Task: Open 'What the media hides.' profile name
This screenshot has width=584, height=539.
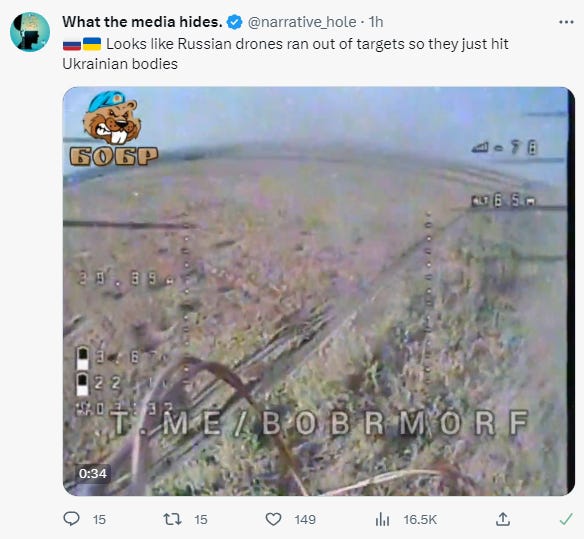Action: click(142, 22)
